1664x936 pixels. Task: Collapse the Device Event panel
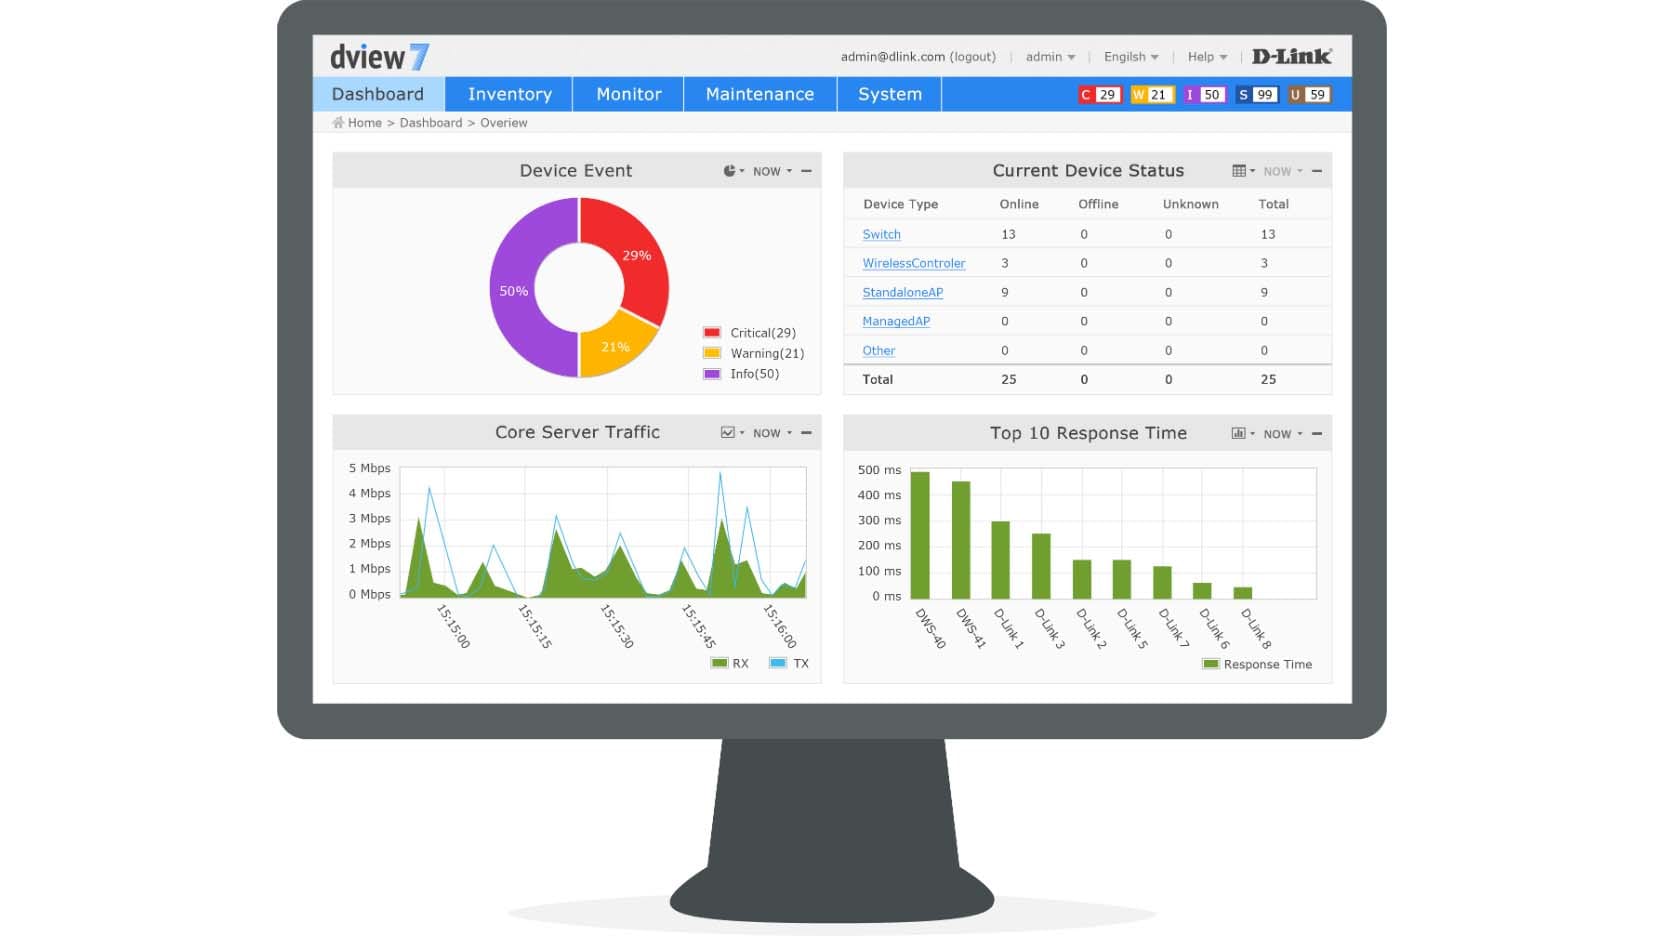806,171
